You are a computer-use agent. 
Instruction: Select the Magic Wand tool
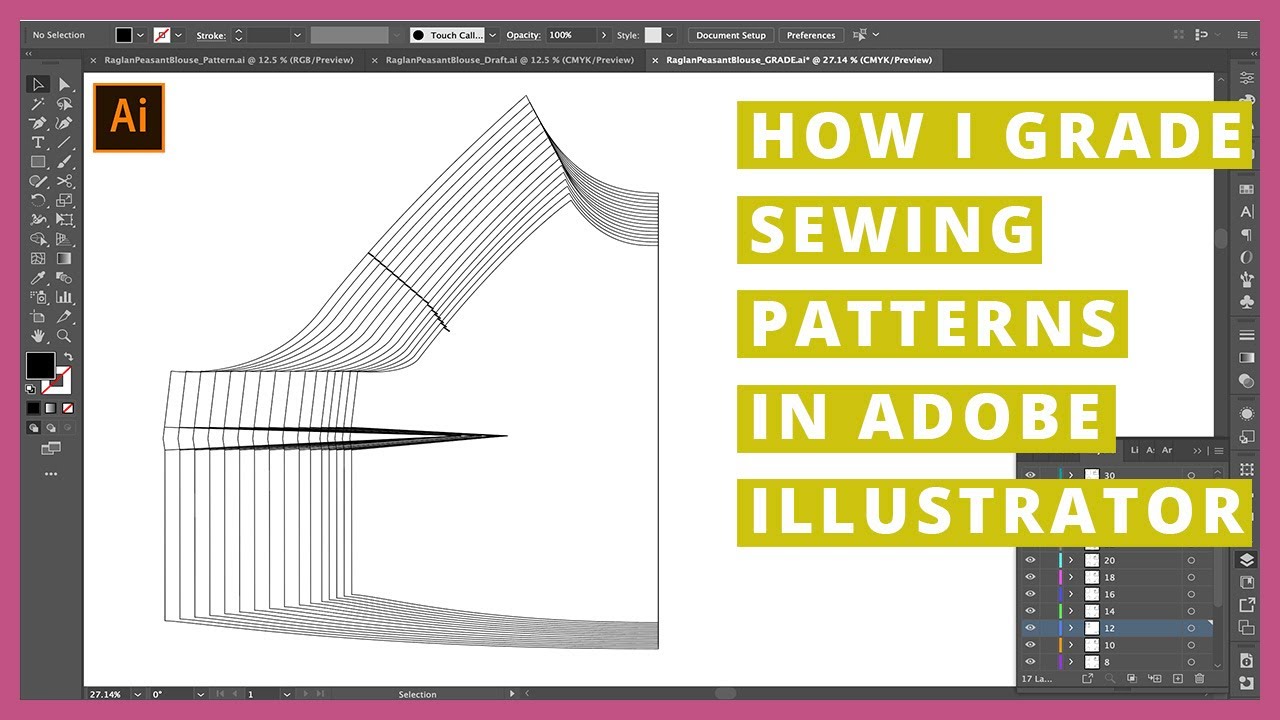[38, 104]
